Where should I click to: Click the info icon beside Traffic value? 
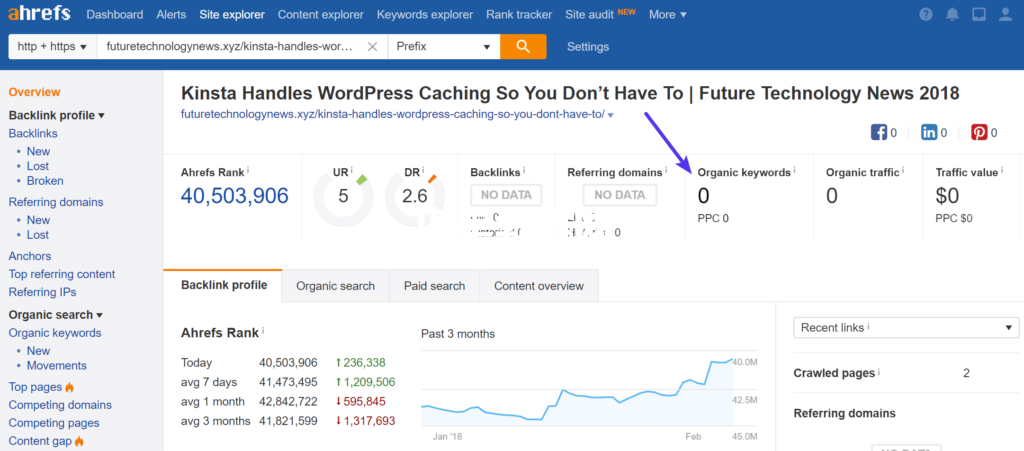pos(1002,171)
